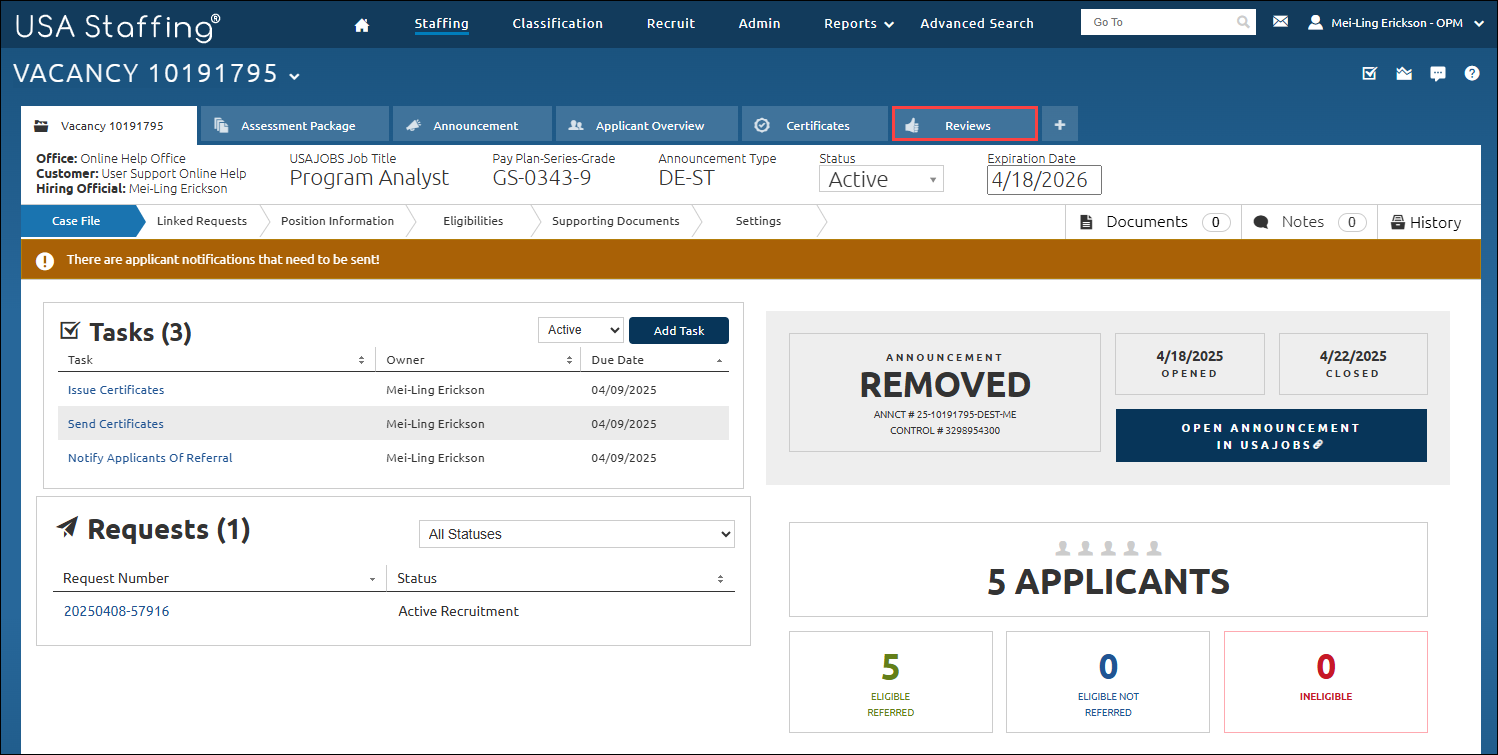Click the plus tab to add a tab
The image size is (1498, 755).
[1060, 125]
